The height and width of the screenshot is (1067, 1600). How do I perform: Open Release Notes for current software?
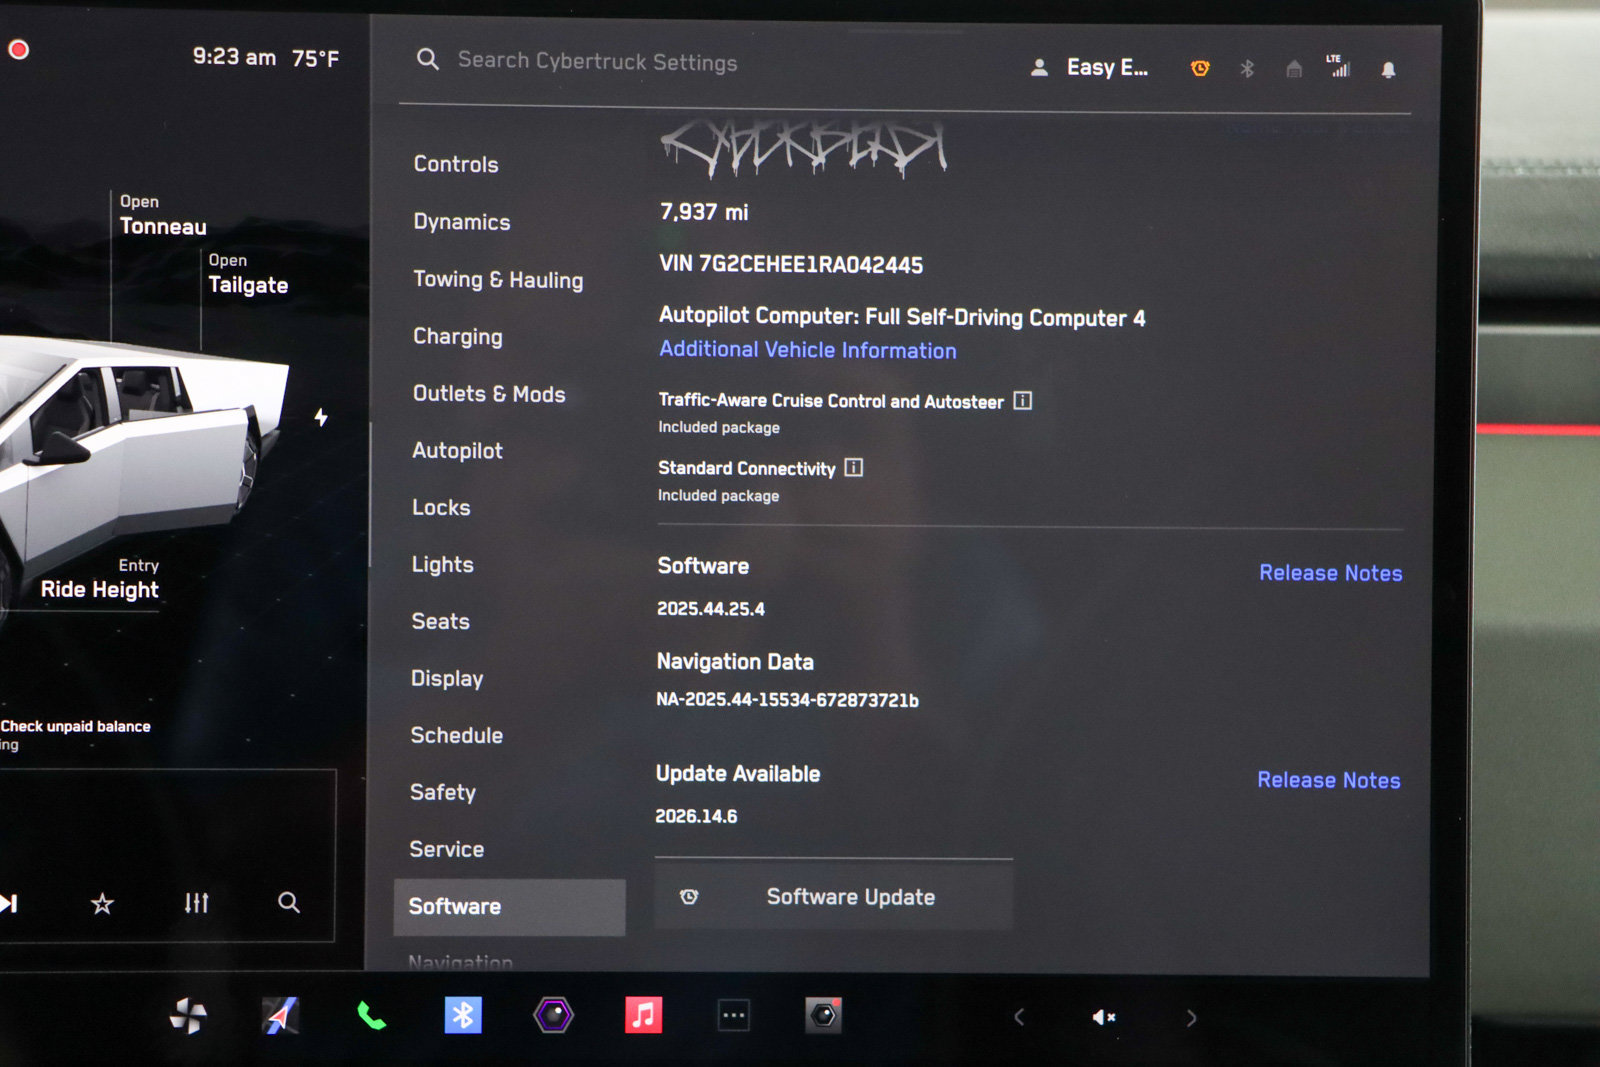[x=1330, y=573]
